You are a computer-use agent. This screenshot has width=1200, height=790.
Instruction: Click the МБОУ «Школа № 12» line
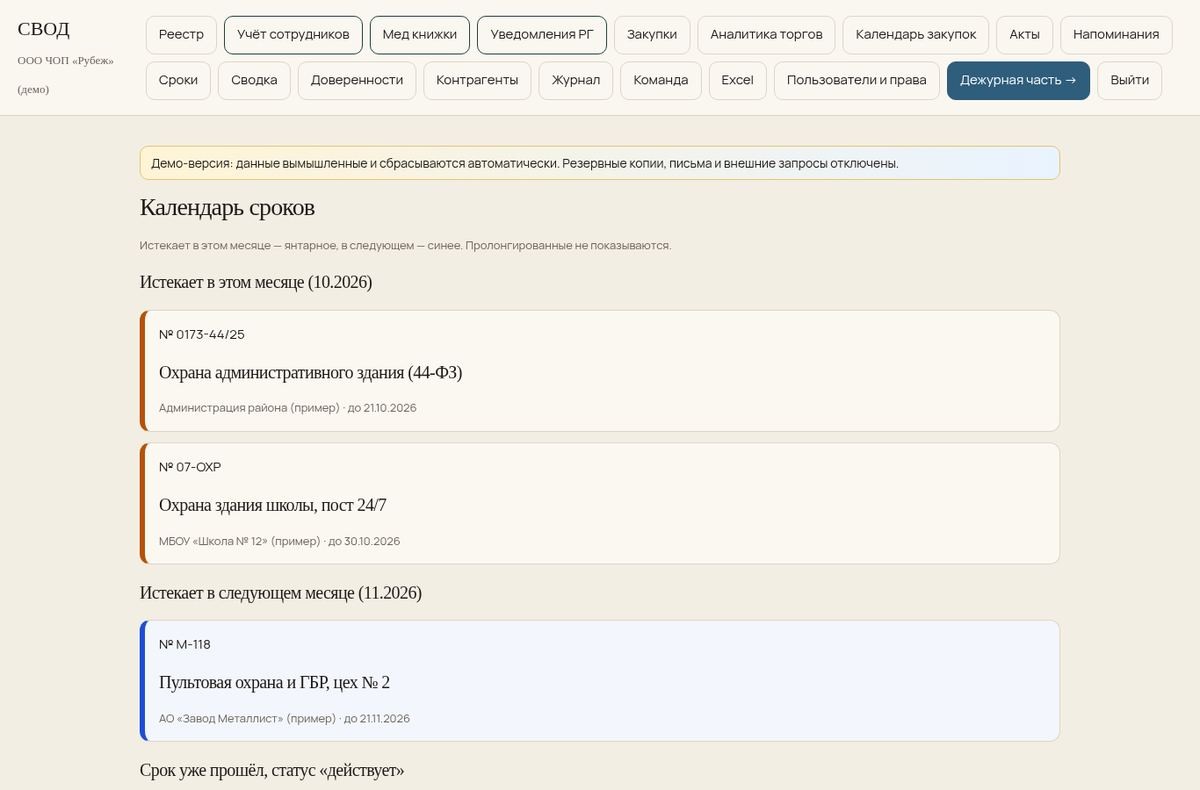point(279,541)
